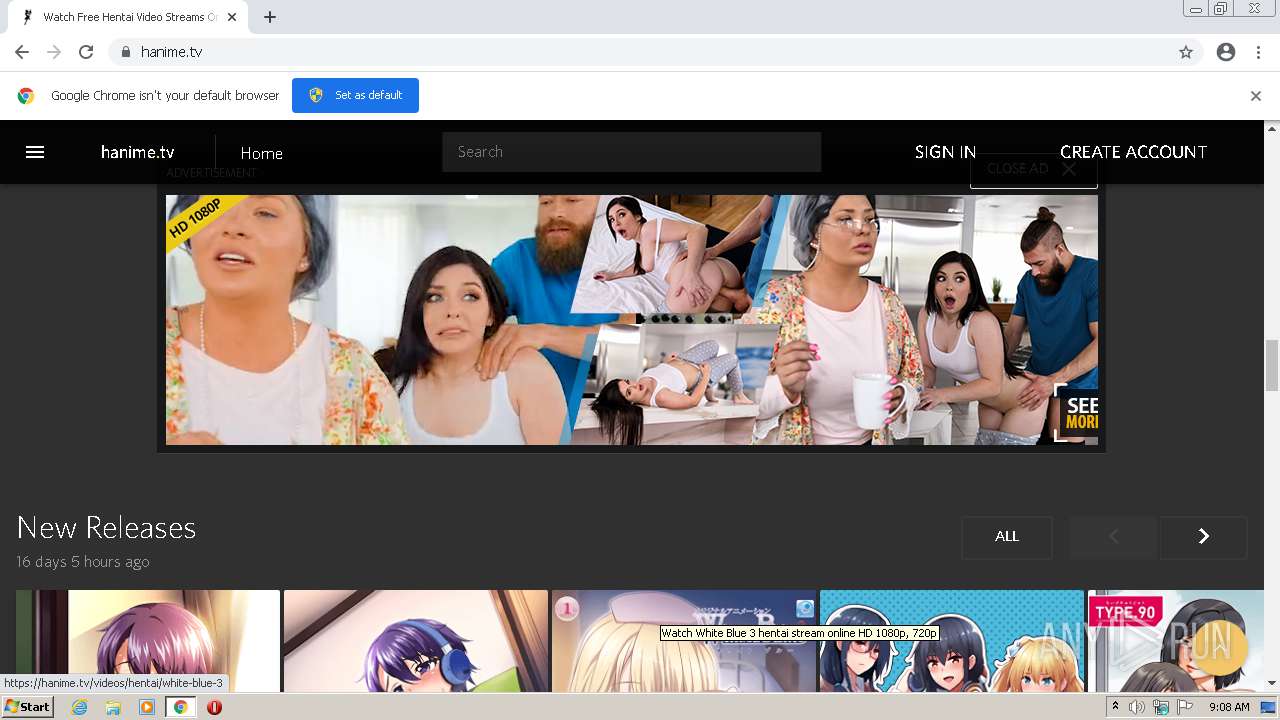Click the scrollbar down arrow
1280x720 pixels.
pyautogui.click(x=1272, y=684)
